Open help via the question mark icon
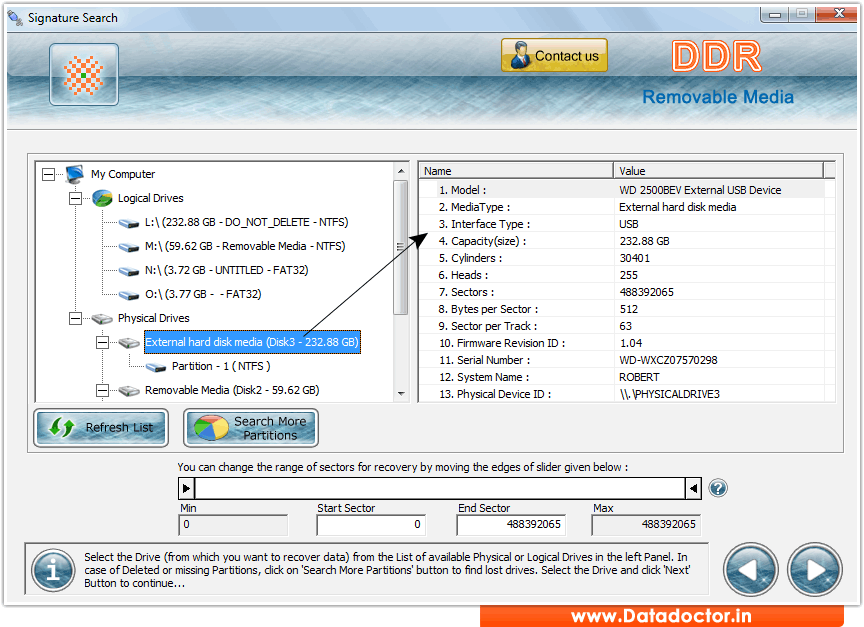The width and height of the screenshot is (864, 627). click(x=718, y=488)
